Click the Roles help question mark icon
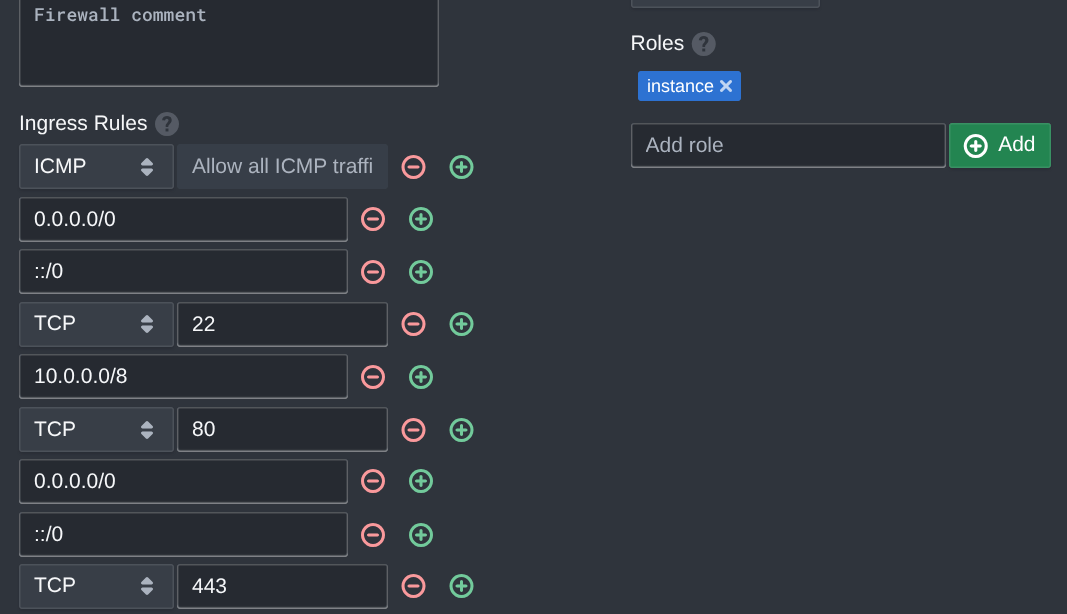 [x=704, y=44]
